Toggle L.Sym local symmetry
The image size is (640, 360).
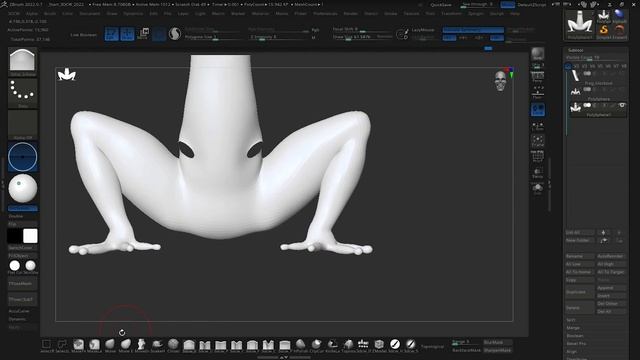coord(538,126)
